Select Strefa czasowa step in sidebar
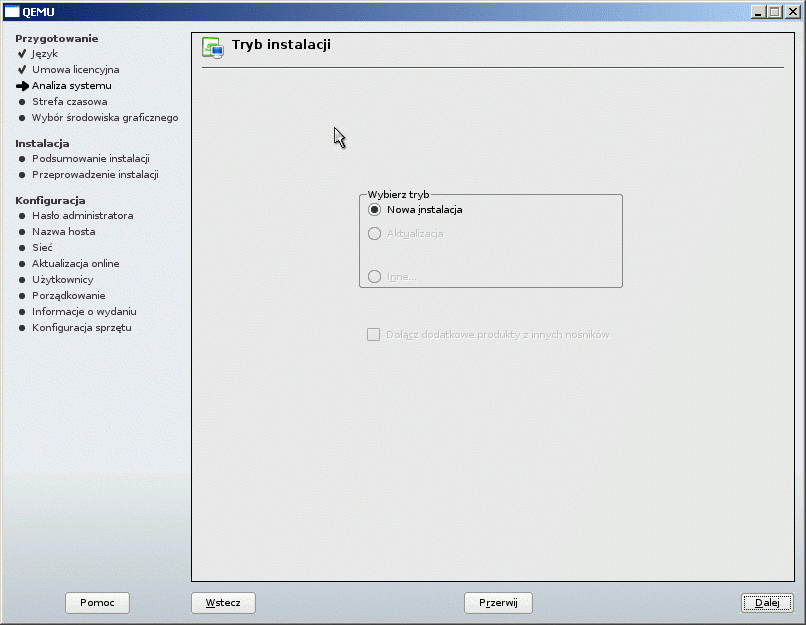Viewport: 806px width, 625px height. pos(69,102)
